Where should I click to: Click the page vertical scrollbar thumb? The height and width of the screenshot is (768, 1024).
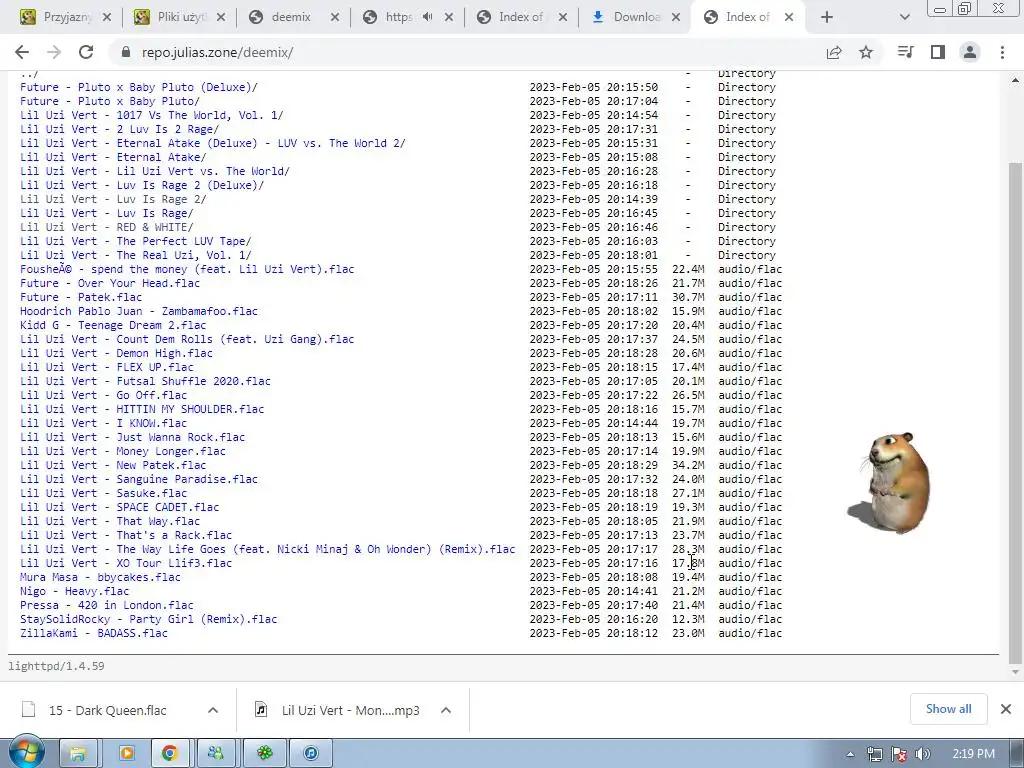pos(1015,411)
